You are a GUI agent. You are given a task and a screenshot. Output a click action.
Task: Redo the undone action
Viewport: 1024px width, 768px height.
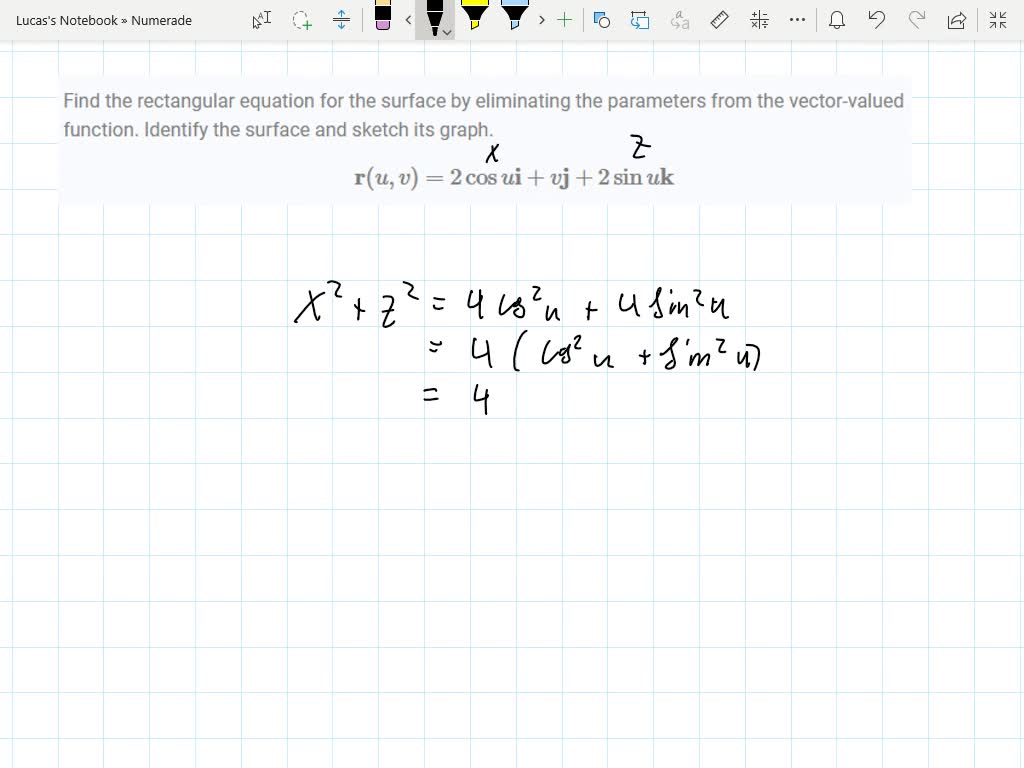pyautogui.click(x=917, y=19)
